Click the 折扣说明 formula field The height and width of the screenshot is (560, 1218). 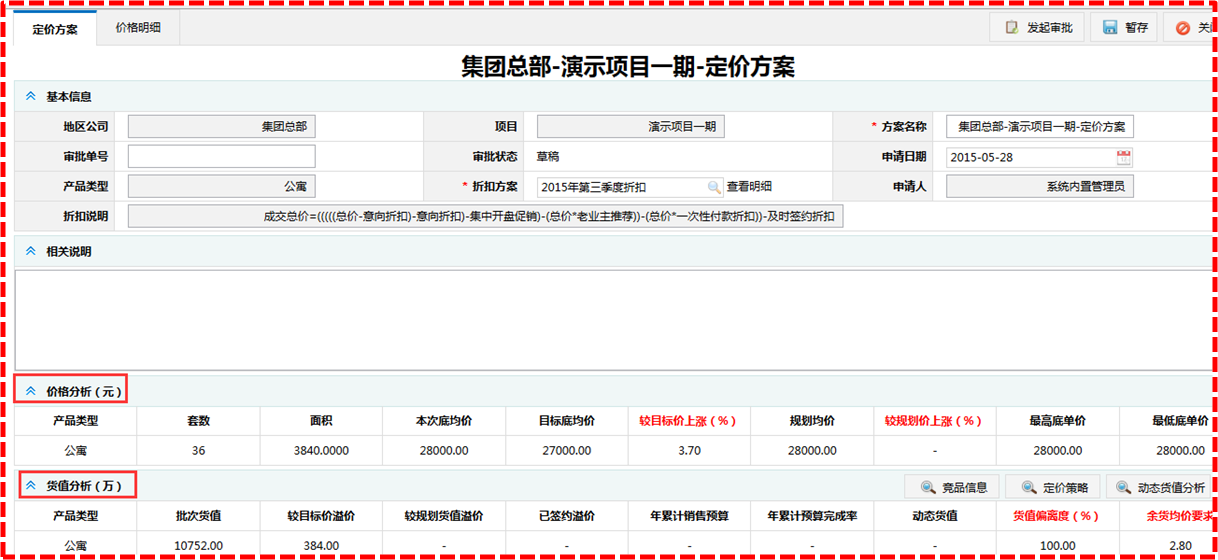pyautogui.click(x=485, y=217)
